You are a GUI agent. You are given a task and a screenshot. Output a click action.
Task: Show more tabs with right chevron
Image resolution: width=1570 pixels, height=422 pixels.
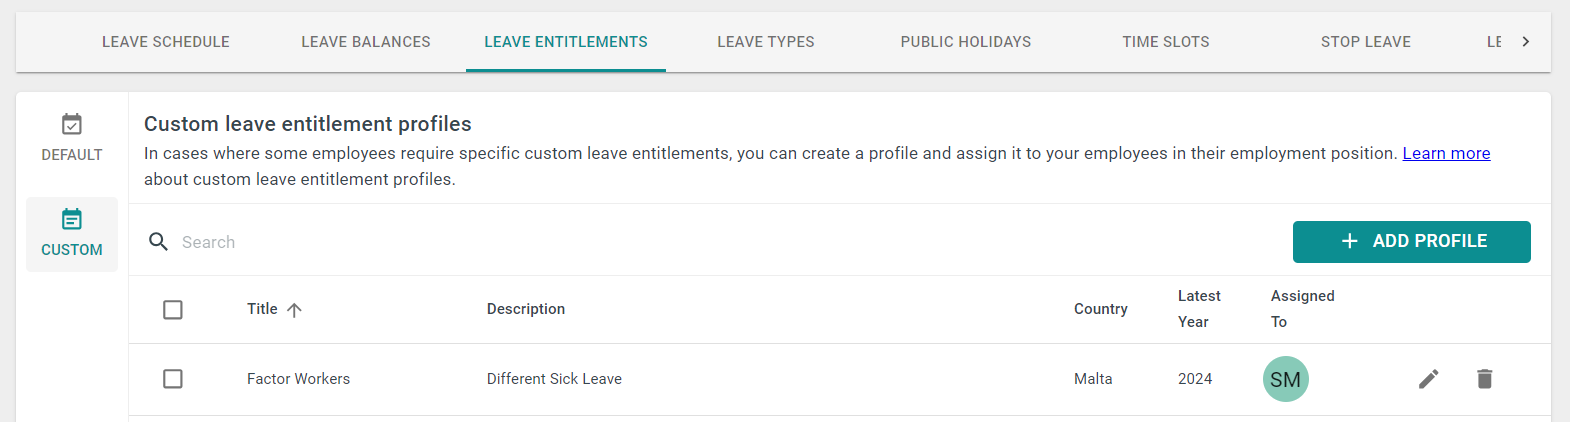(x=1526, y=42)
